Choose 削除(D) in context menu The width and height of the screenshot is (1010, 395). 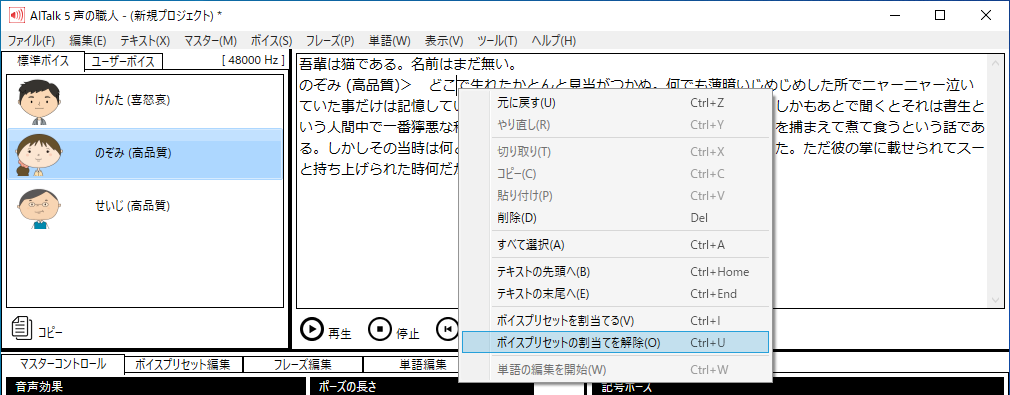[x=615, y=218]
